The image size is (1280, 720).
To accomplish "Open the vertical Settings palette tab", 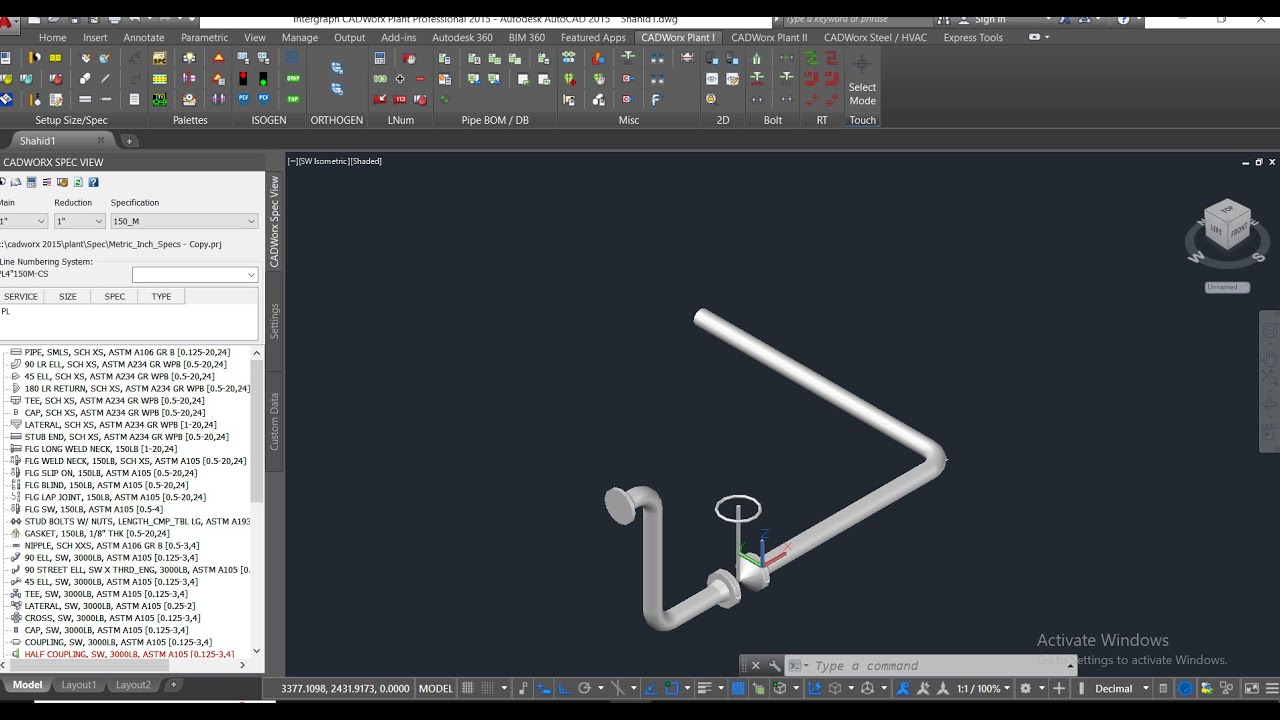I will 275,321.
